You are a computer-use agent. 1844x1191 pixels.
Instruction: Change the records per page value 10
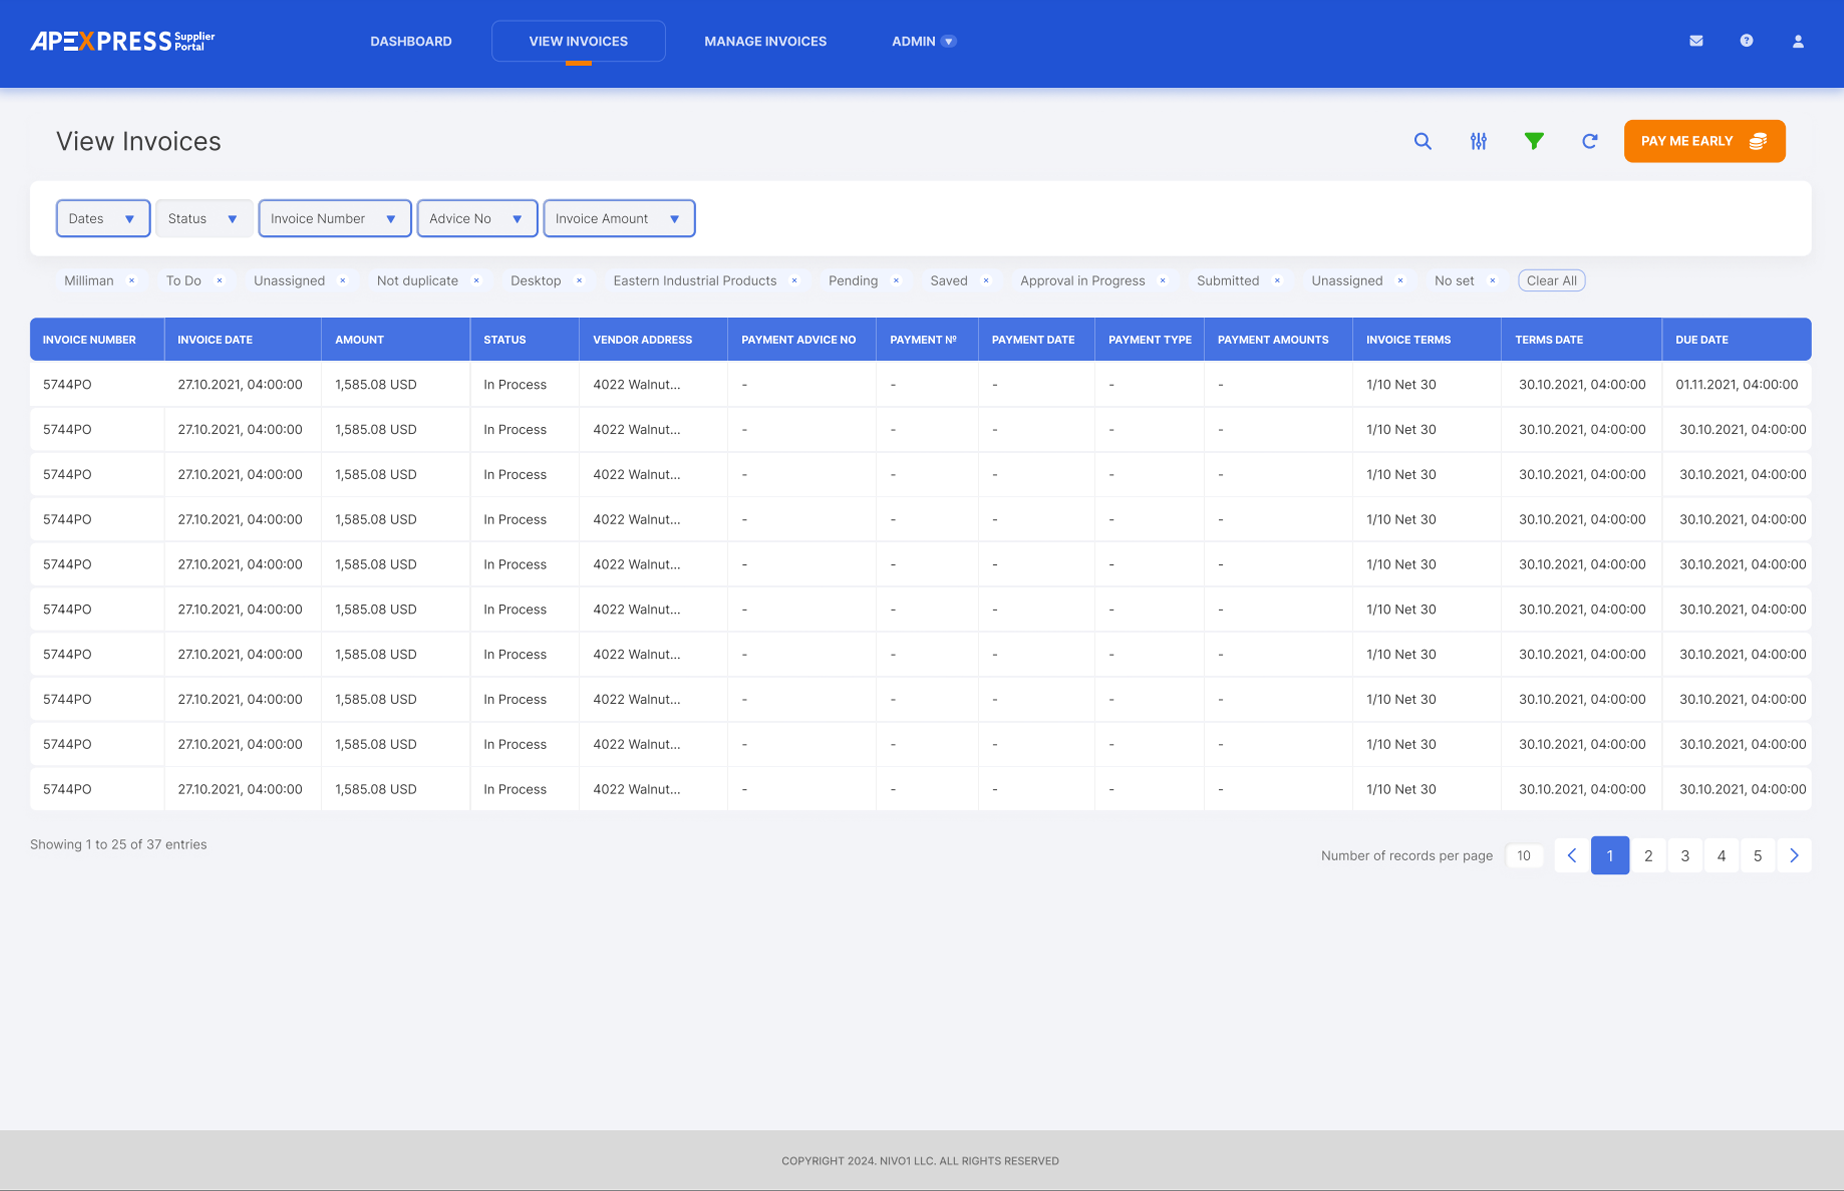pos(1524,855)
